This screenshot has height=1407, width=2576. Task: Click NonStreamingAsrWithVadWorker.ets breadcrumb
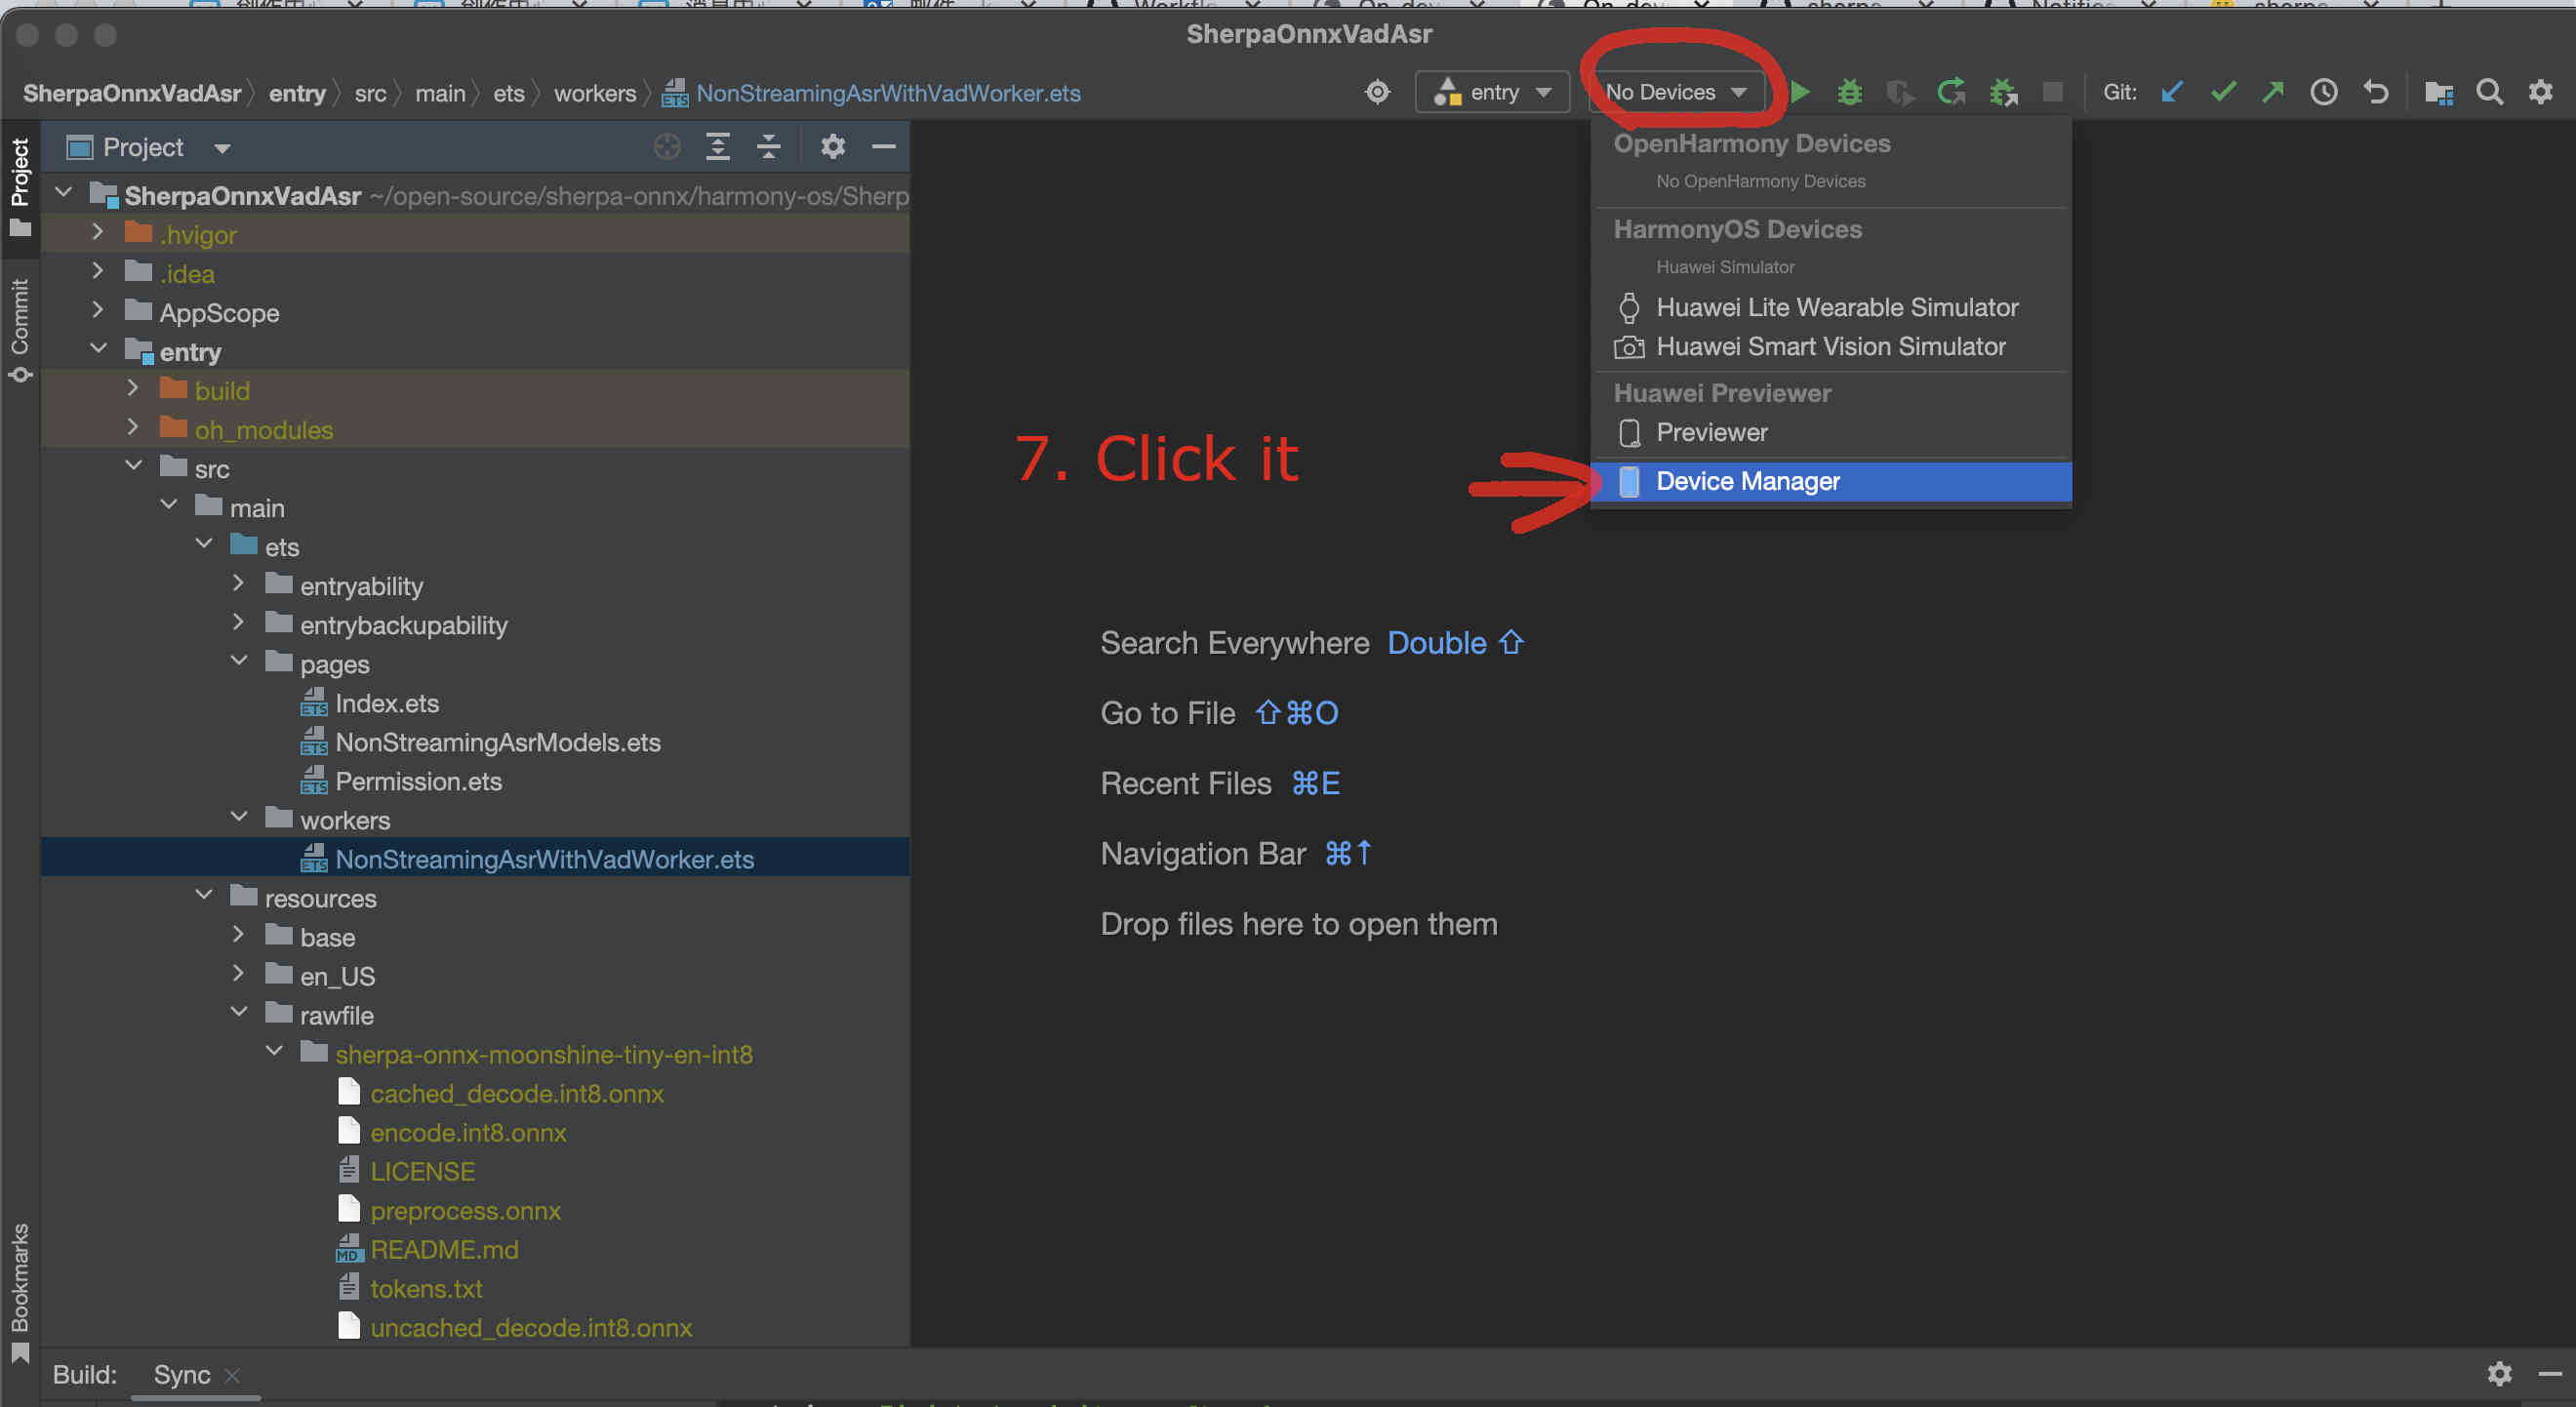[872, 93]
